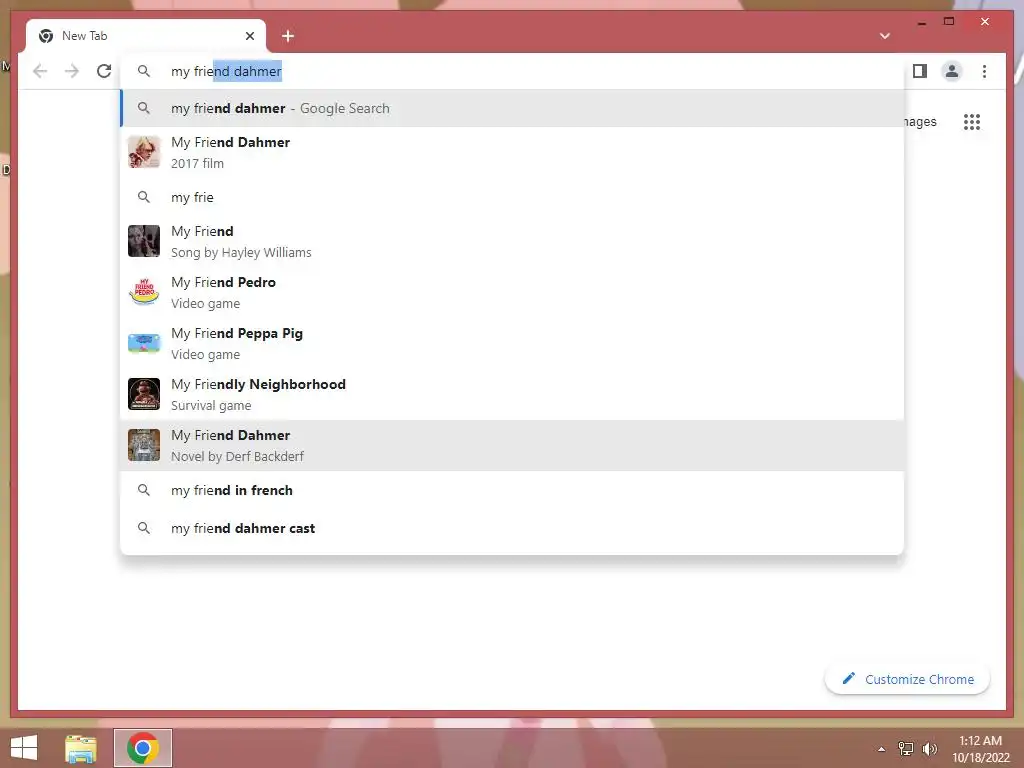Image resolution: width=1024 pixels, height=768 pixels.
Task: Select My Friend Peppa Pig suggestion
Action: point(513,344)
